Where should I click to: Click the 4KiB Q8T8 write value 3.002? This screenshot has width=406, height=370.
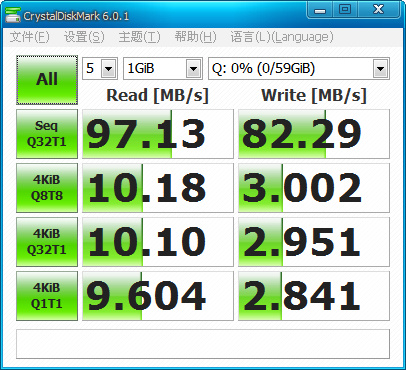[314, 188]
